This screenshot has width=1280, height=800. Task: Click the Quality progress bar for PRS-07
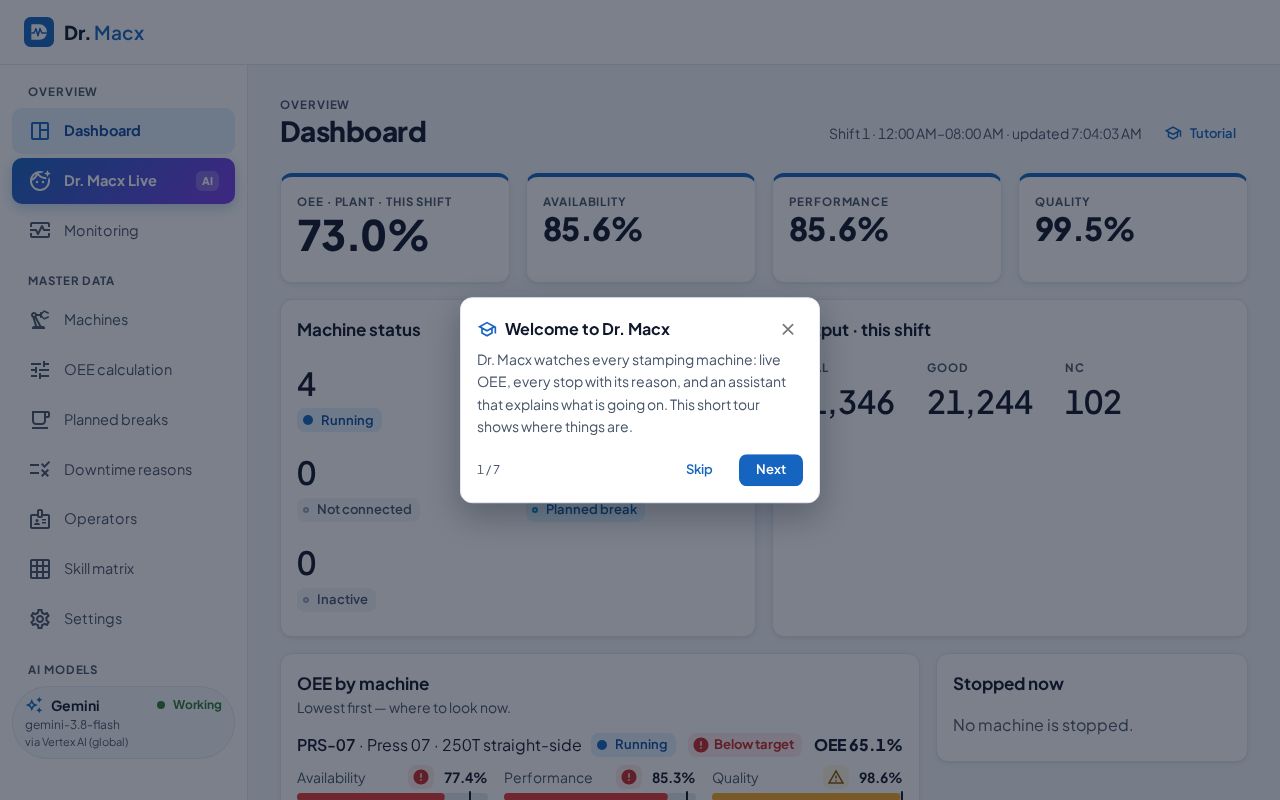tap(807, 796)
